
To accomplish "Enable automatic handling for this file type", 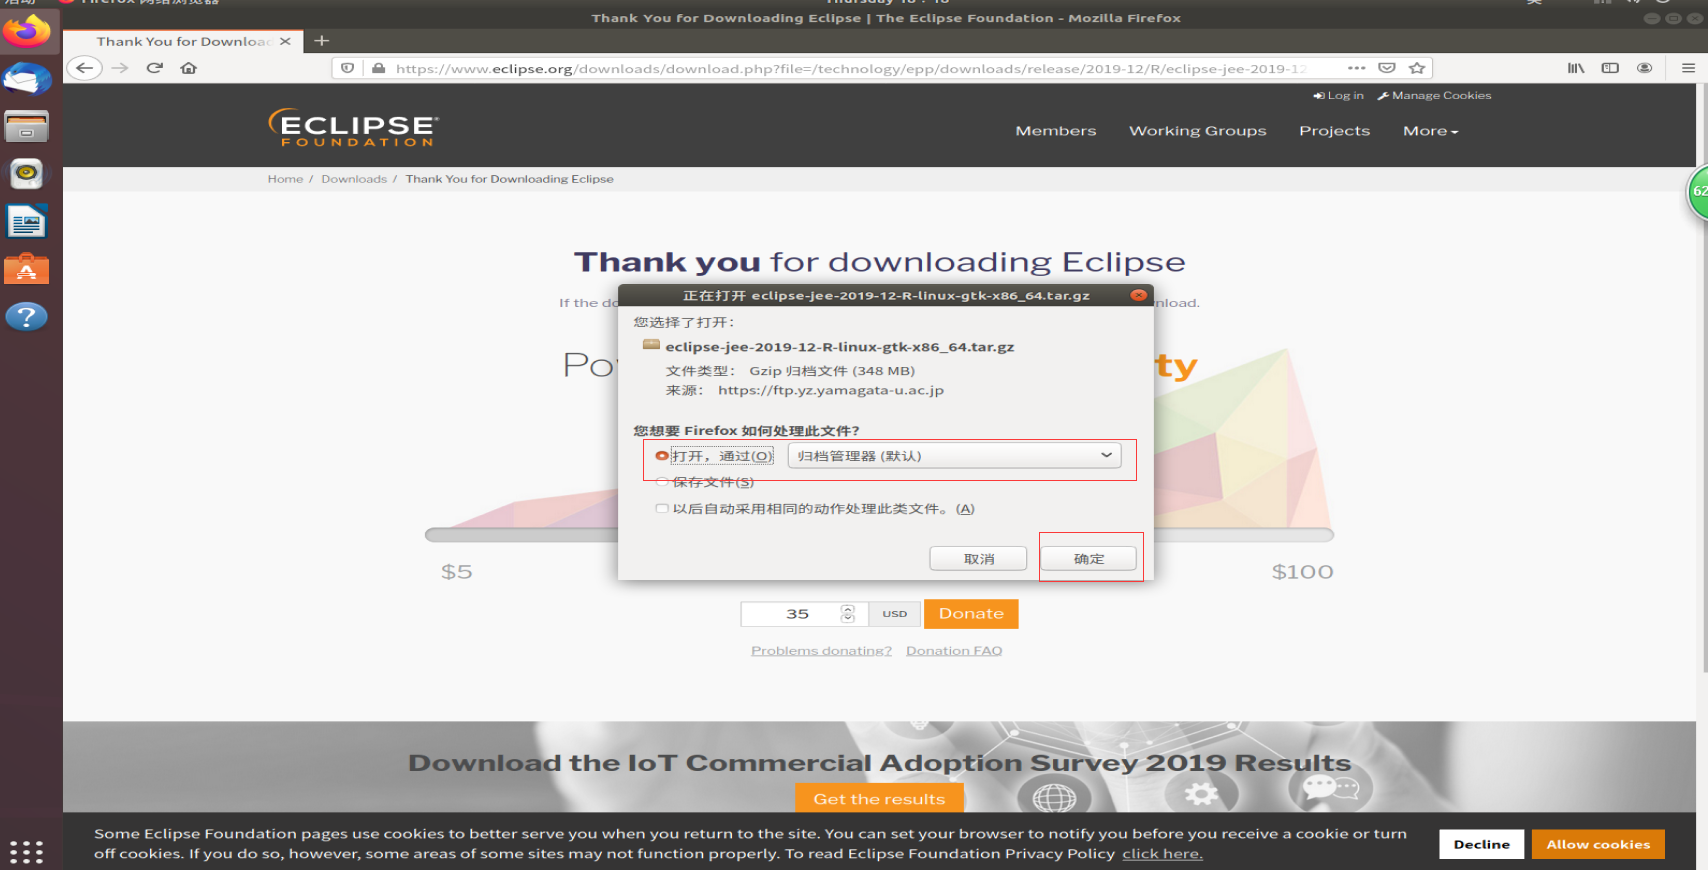I will tap(662, 509).
